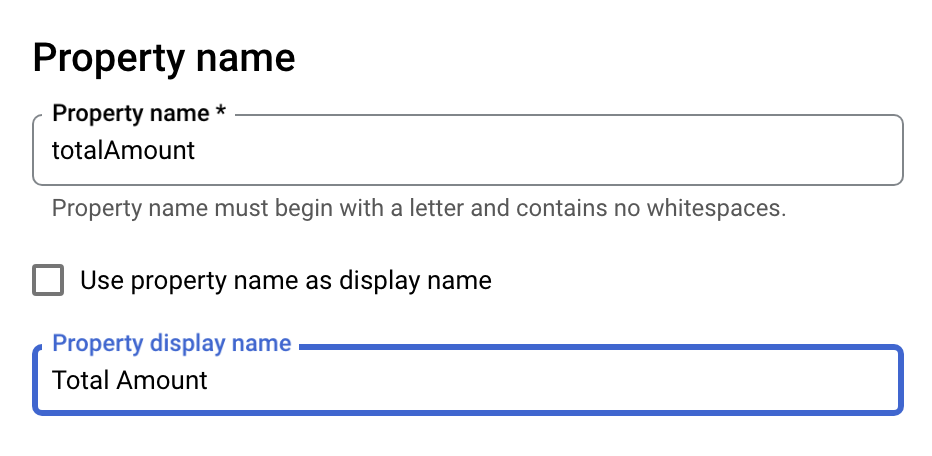Screen dimensions: 932x456
Task: Click the 'Total Amount' text value
Action: (130, 380)
